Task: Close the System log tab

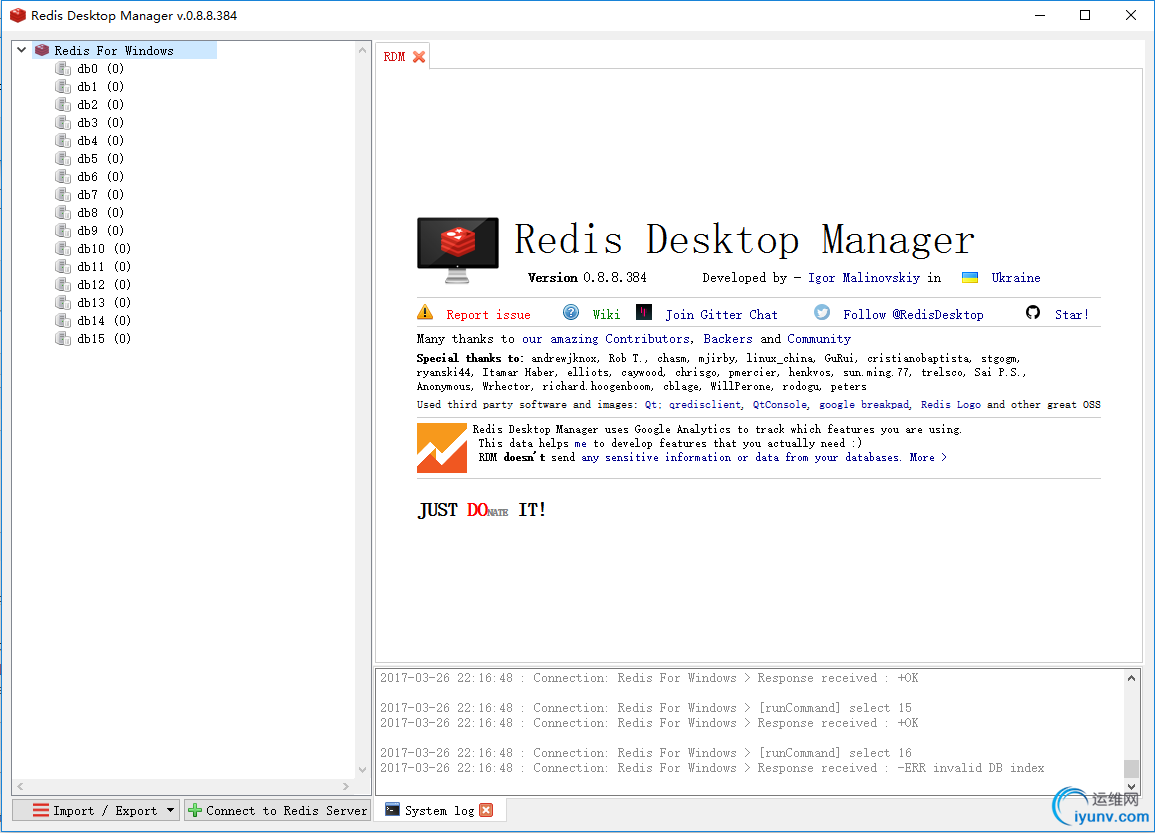Action: pos(486,810)
